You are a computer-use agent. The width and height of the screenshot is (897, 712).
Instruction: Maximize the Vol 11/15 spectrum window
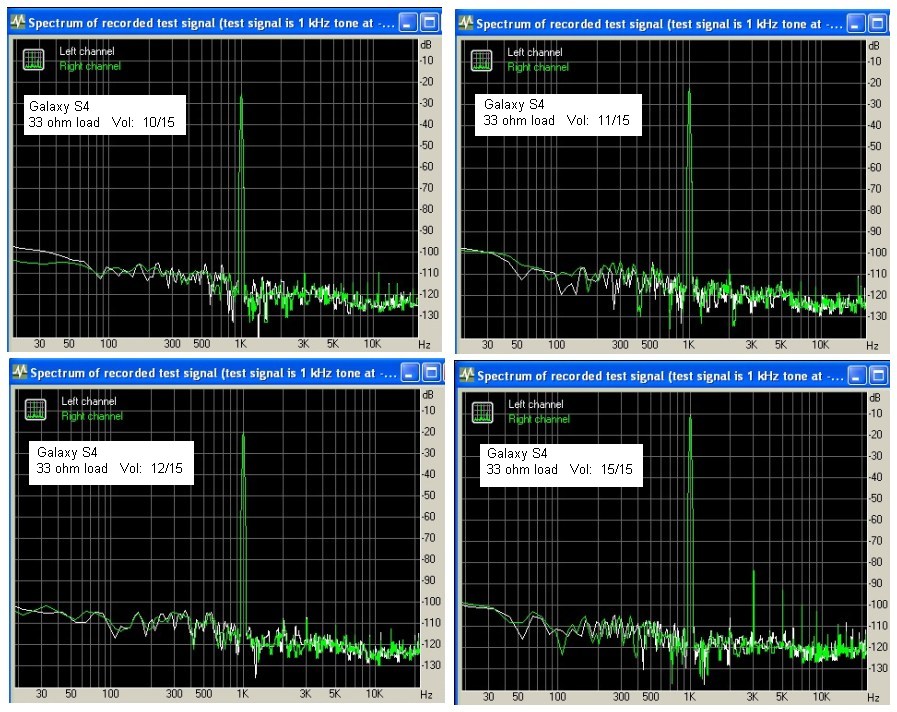pos(877,23)
